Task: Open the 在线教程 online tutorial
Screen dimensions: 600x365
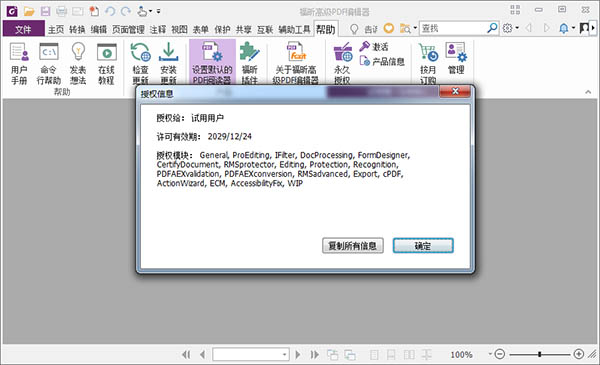Action: tap(106, 63)
